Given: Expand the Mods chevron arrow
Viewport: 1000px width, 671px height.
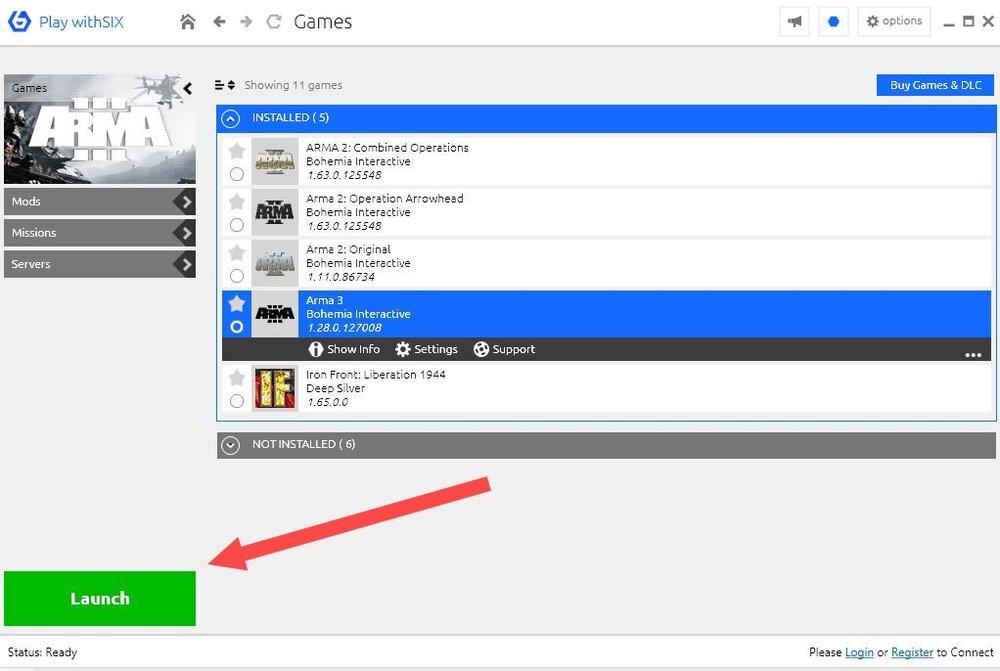Looking at the screenshot, I should coord(185,202).
